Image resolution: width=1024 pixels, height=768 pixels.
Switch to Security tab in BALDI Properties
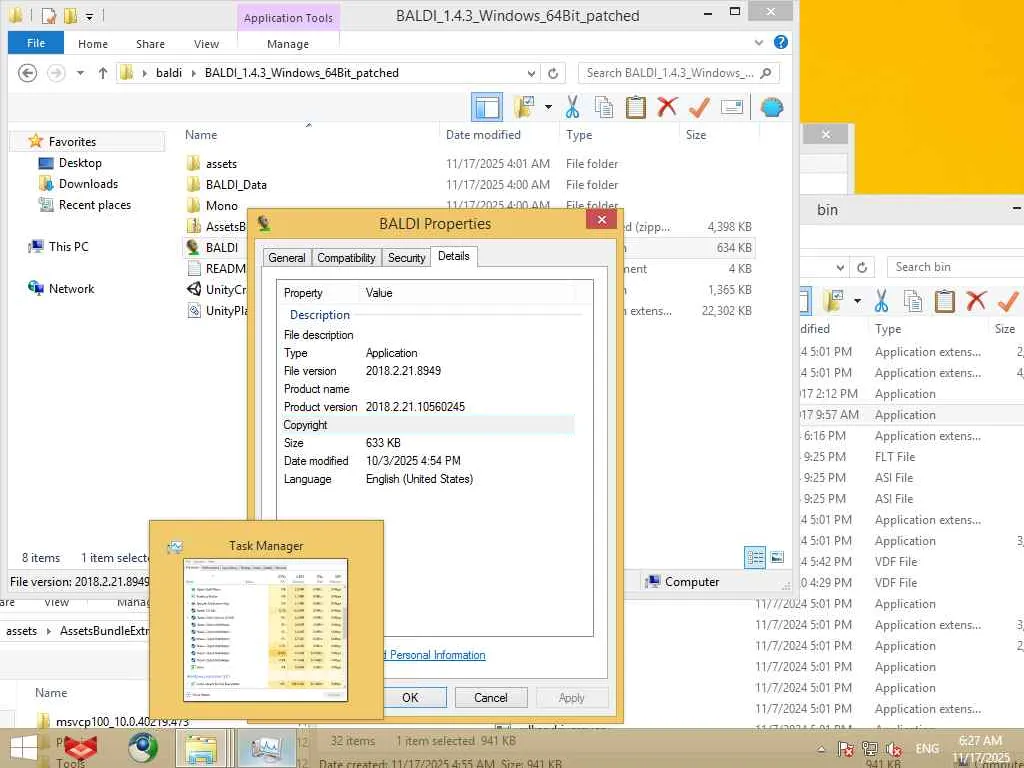click(406, 257)
